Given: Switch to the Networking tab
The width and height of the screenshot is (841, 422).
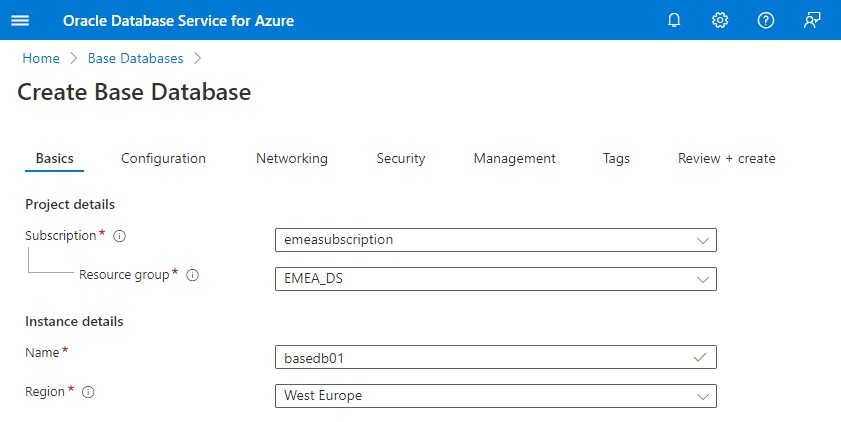Looking at the screenshot, I should coord(291,158).
